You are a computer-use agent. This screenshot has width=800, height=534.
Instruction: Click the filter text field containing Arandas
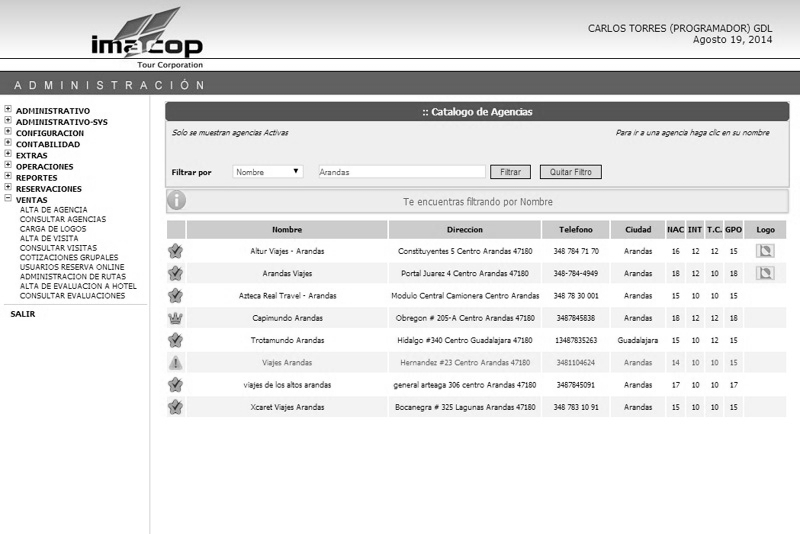(x=401, y=172)
